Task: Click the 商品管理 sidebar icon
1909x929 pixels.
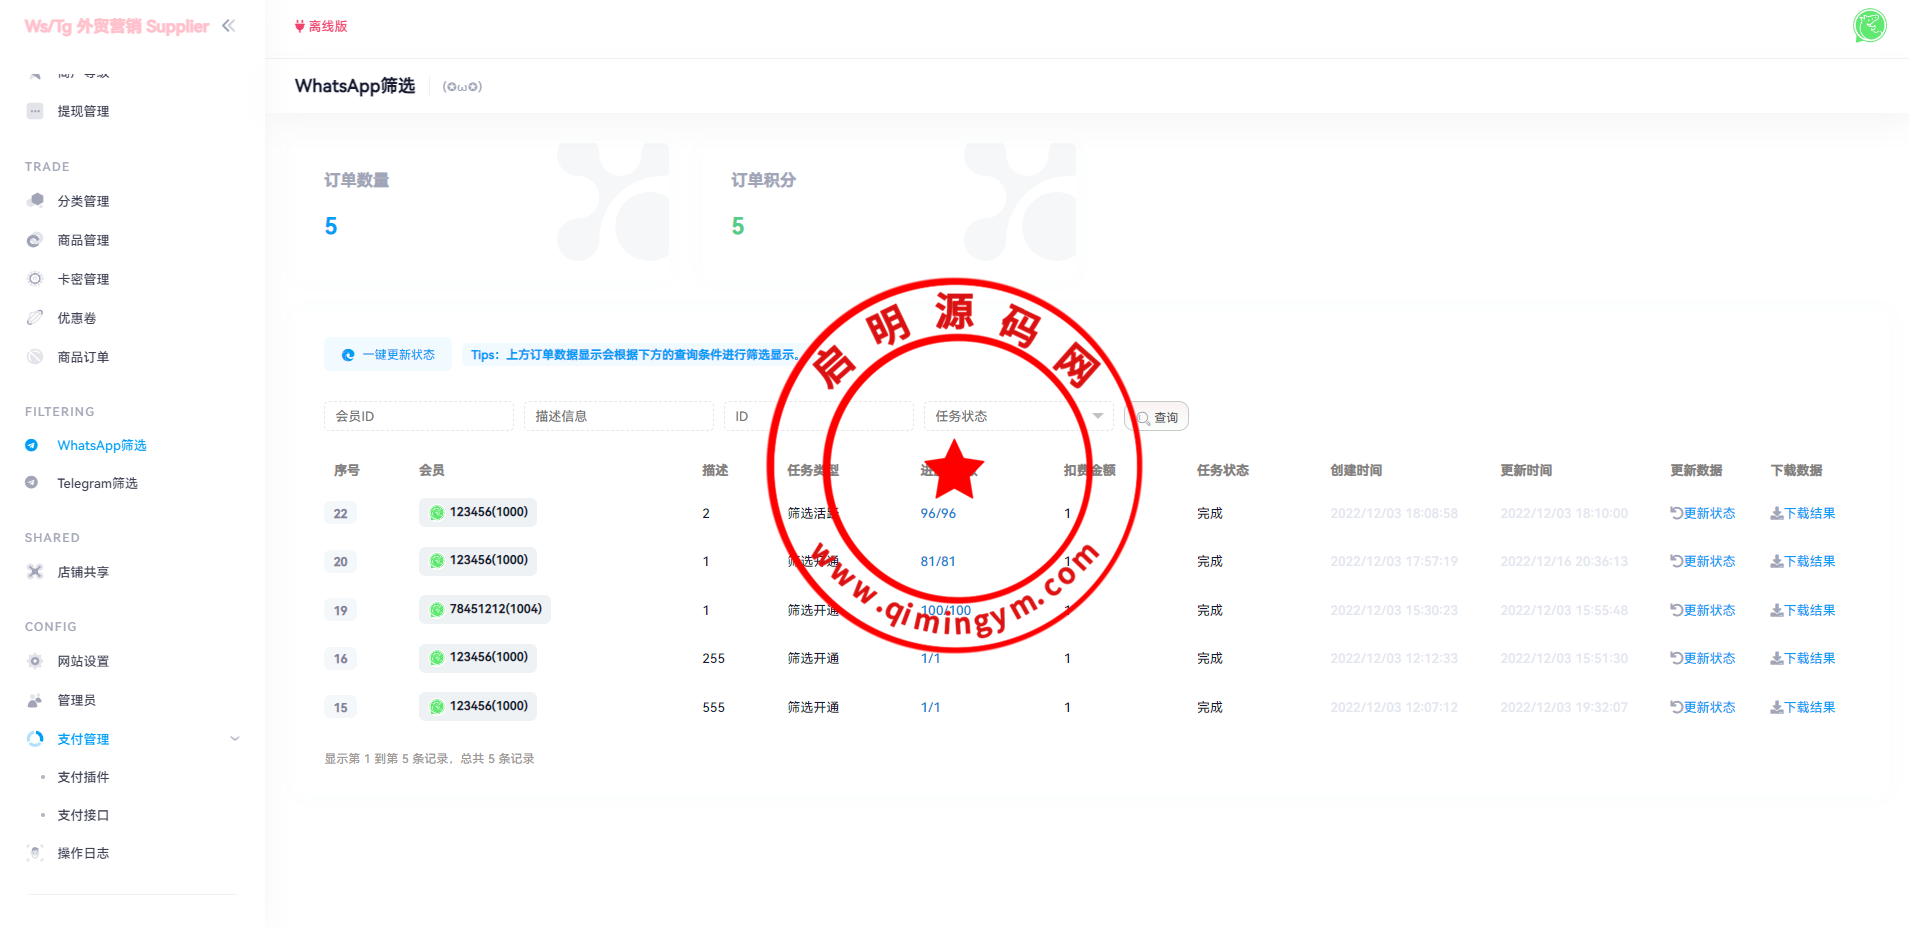Action: tap(35, 240)
